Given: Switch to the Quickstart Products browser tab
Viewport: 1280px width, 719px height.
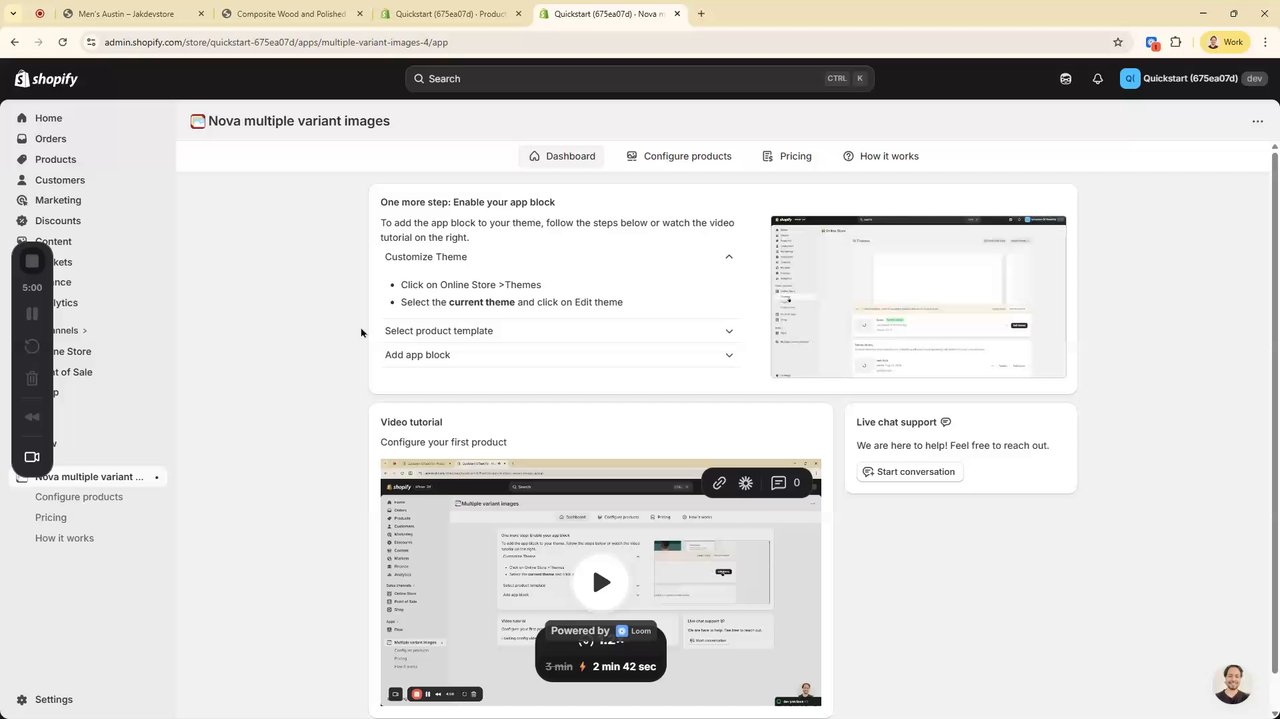Looking at the screenshot, I should click(x=450, y=14).
